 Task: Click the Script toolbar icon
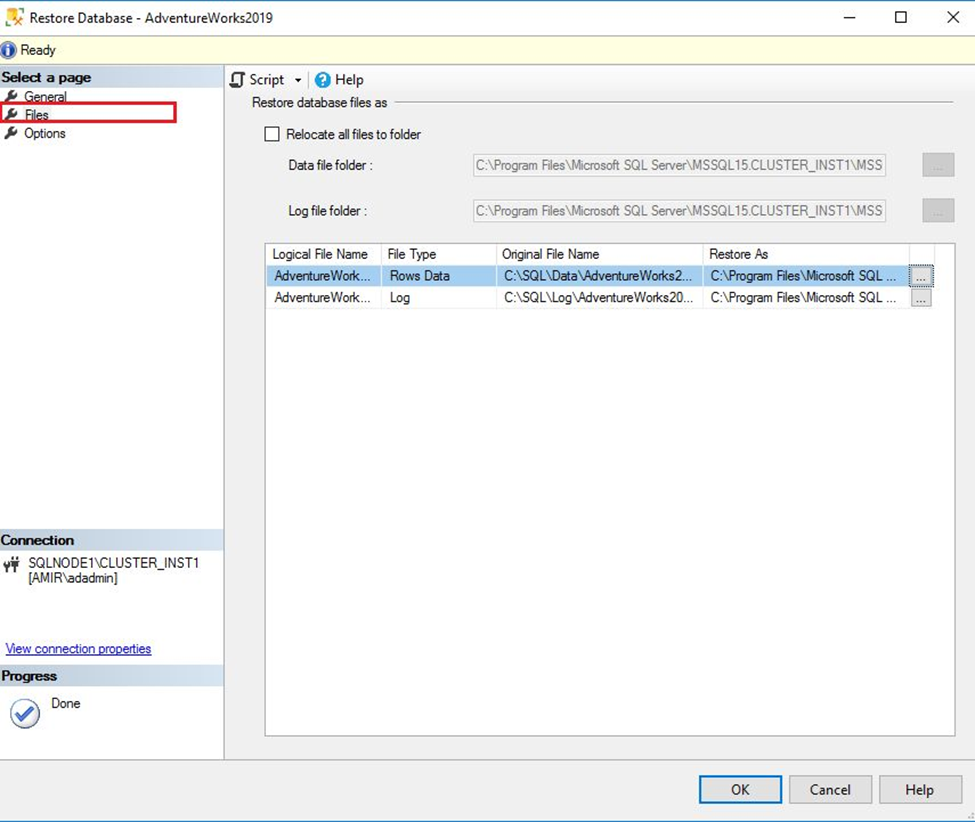238,79
